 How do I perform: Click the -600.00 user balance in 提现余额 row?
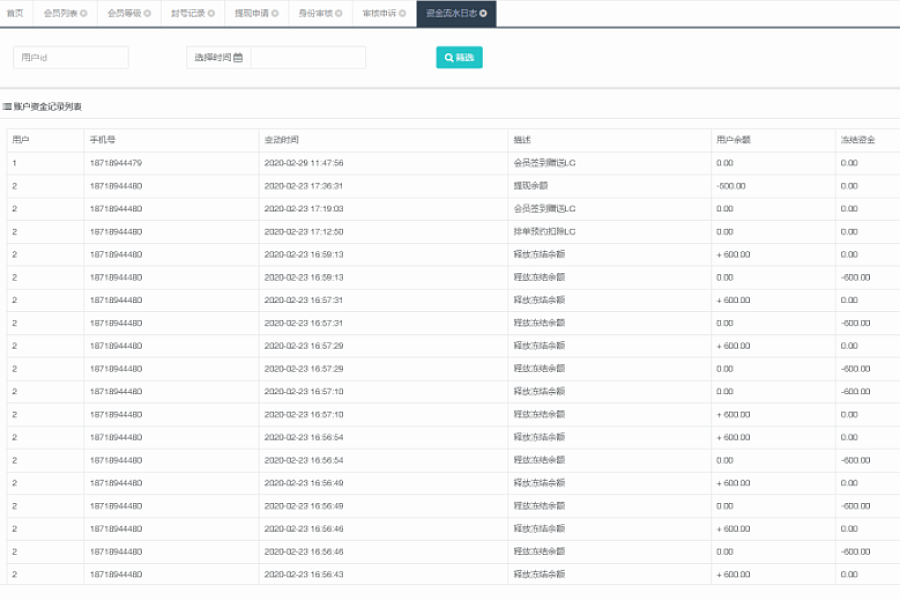tap(731, 186)
